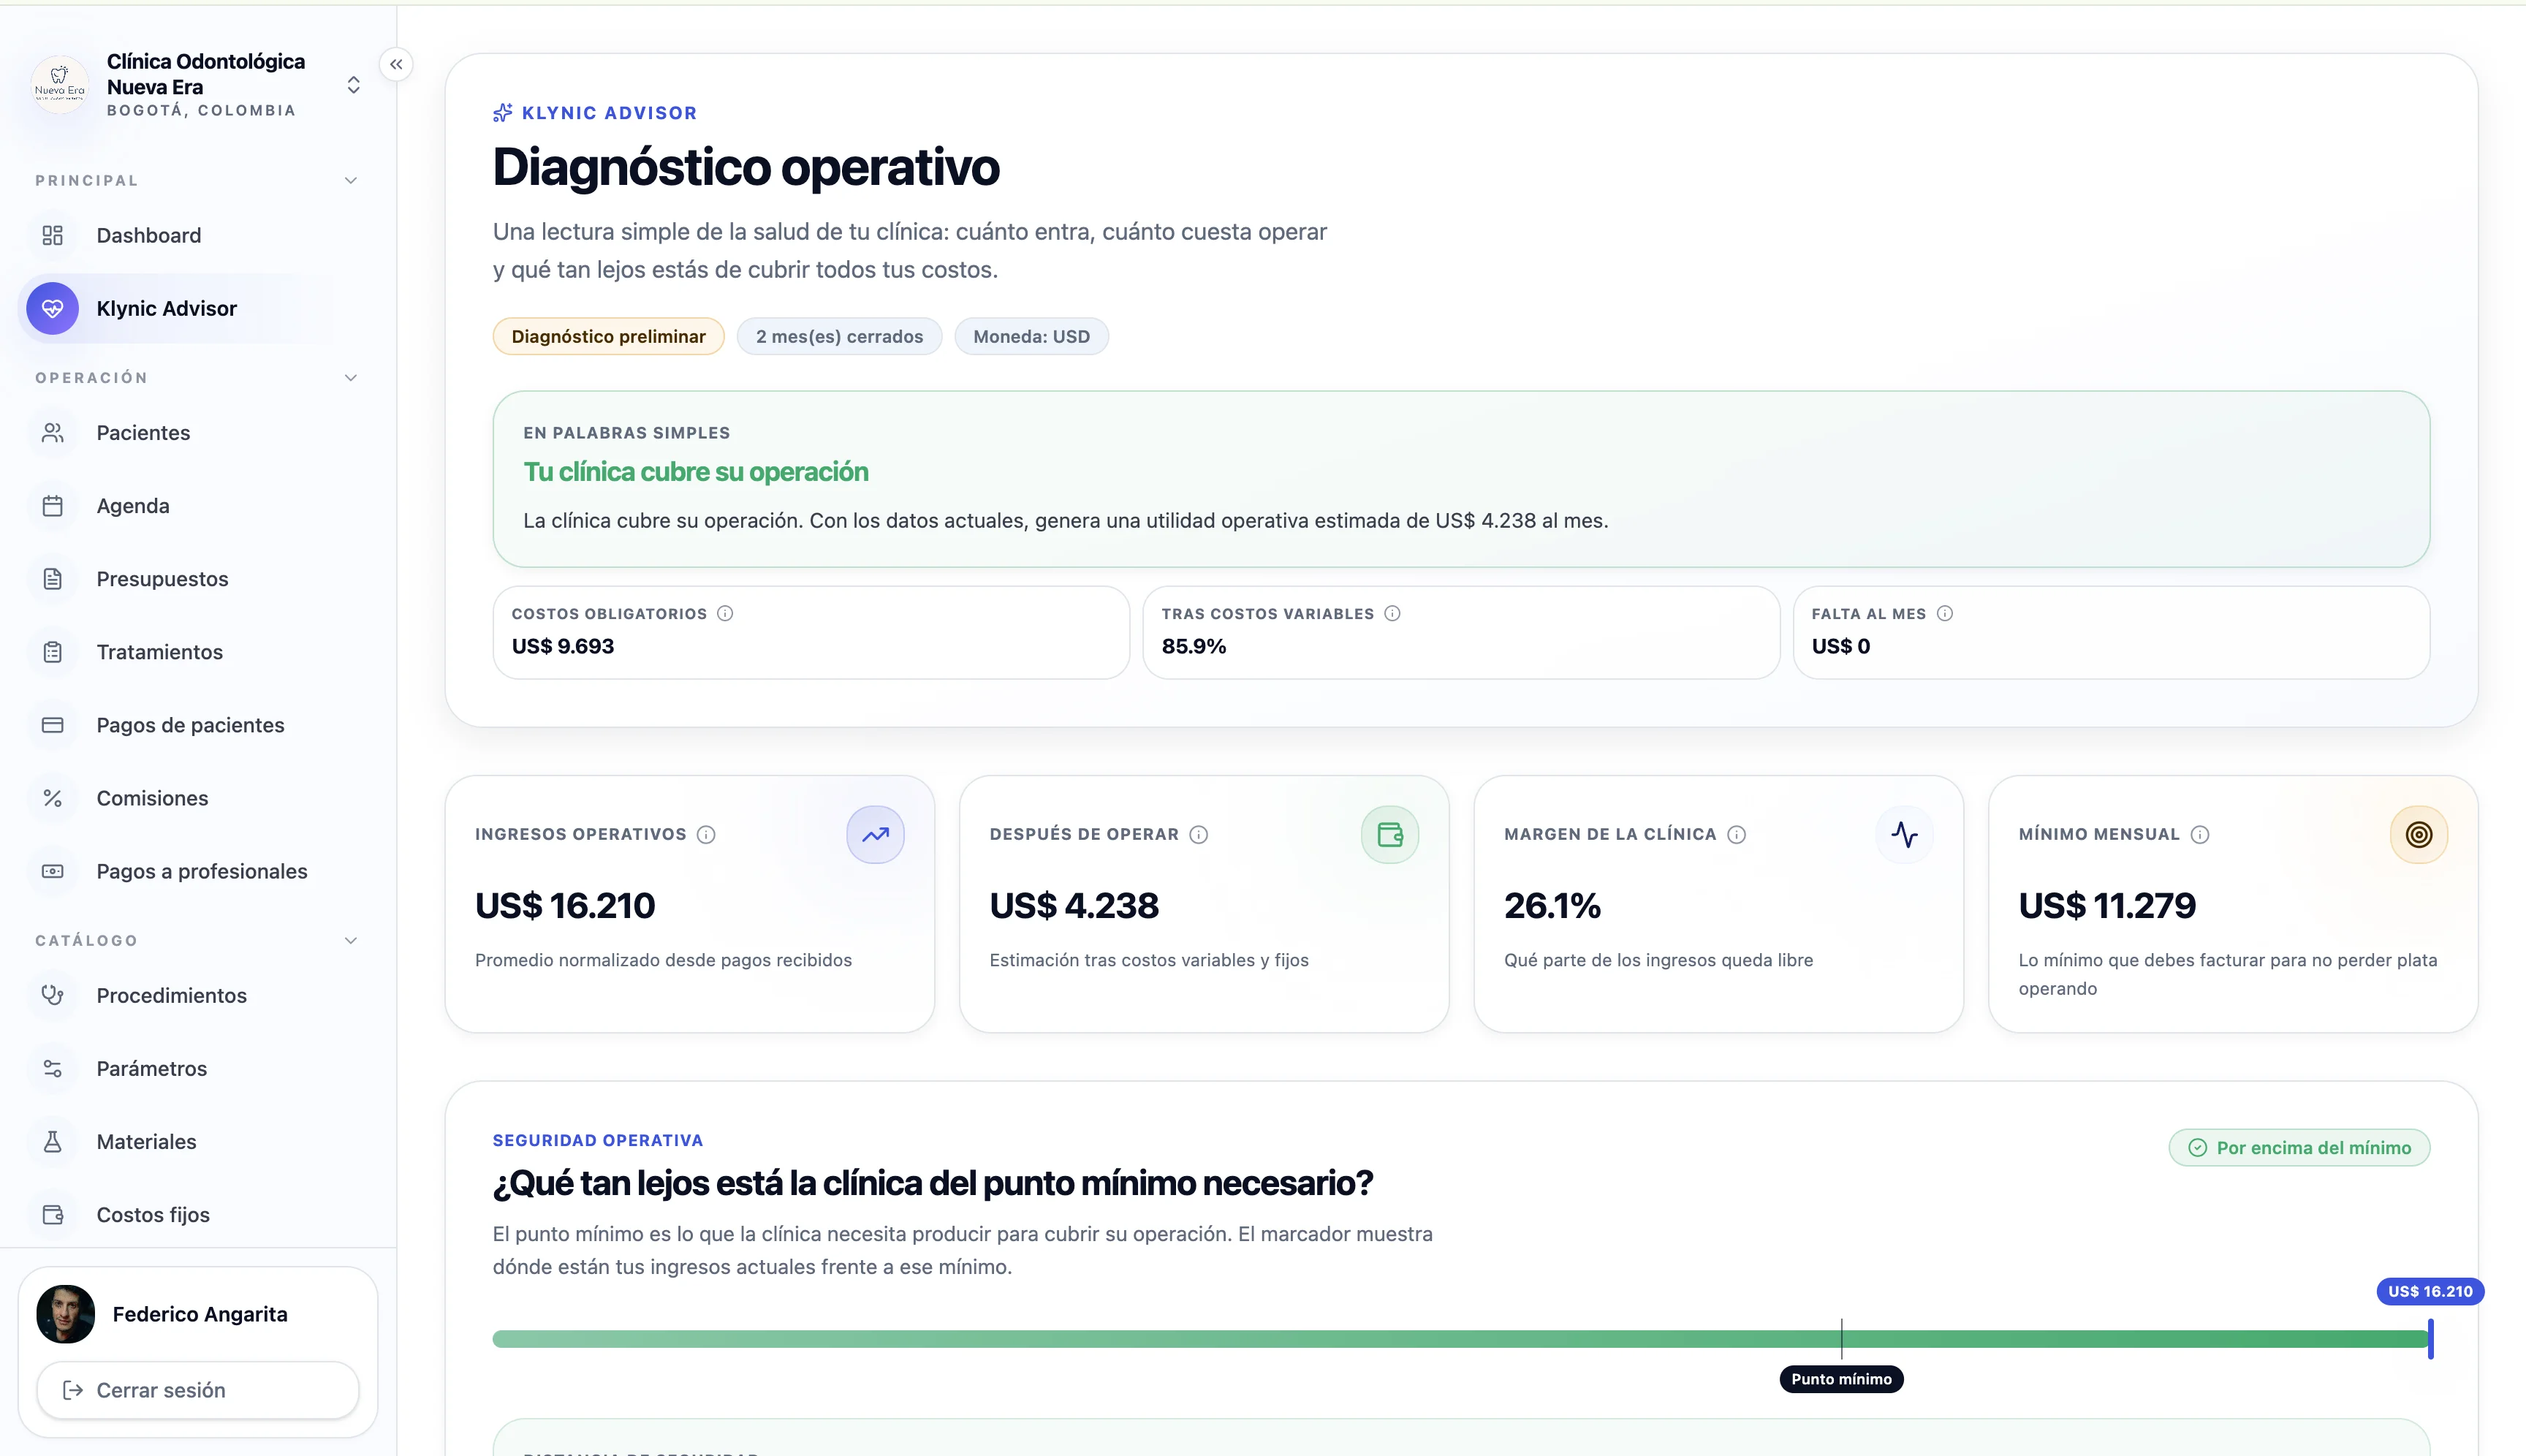Click the wallet icon in Después de Operar card

pyautogui.click(x=1389, y=834)
